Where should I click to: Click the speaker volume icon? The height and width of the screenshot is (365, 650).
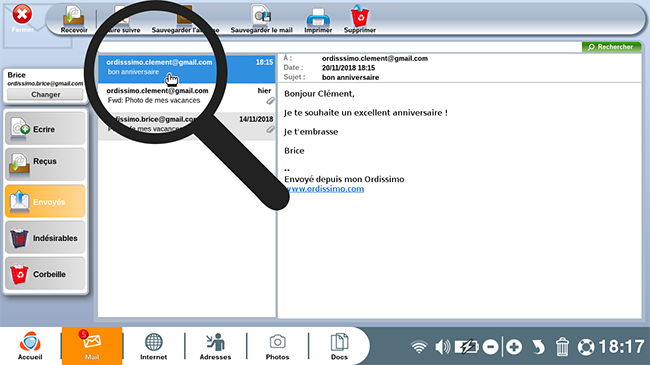tap(442, 347)
